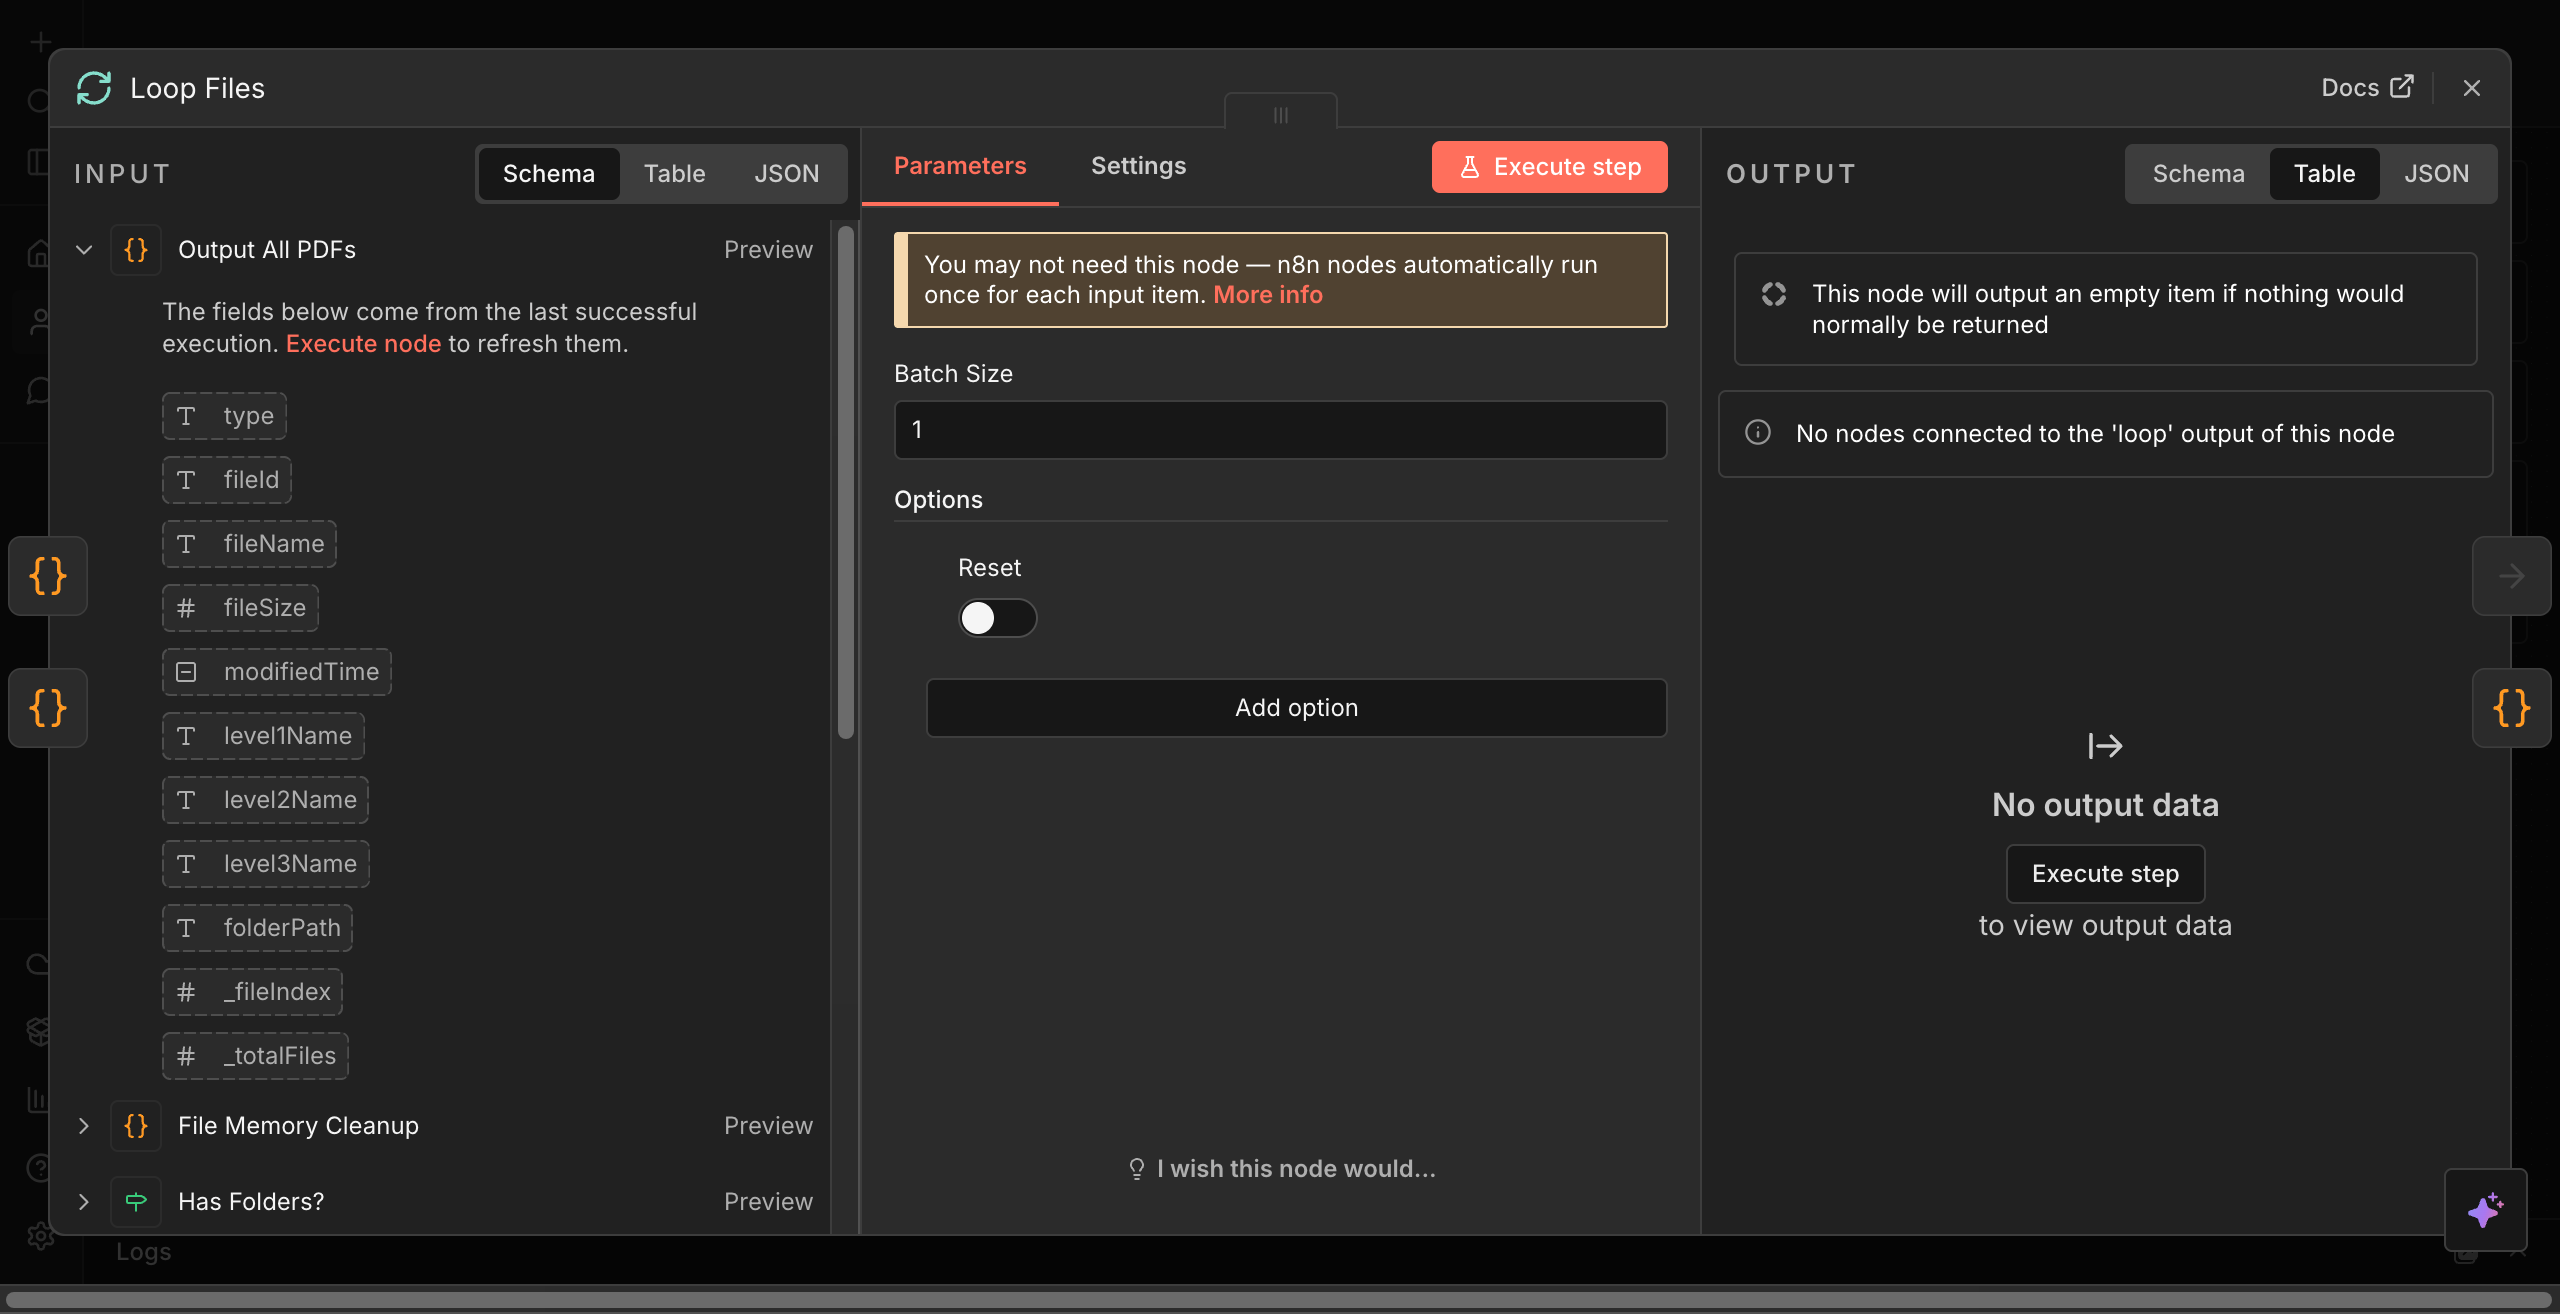Click the Loop Files refresh icon
The image size is (2560, 1314).
click(94, 88)
